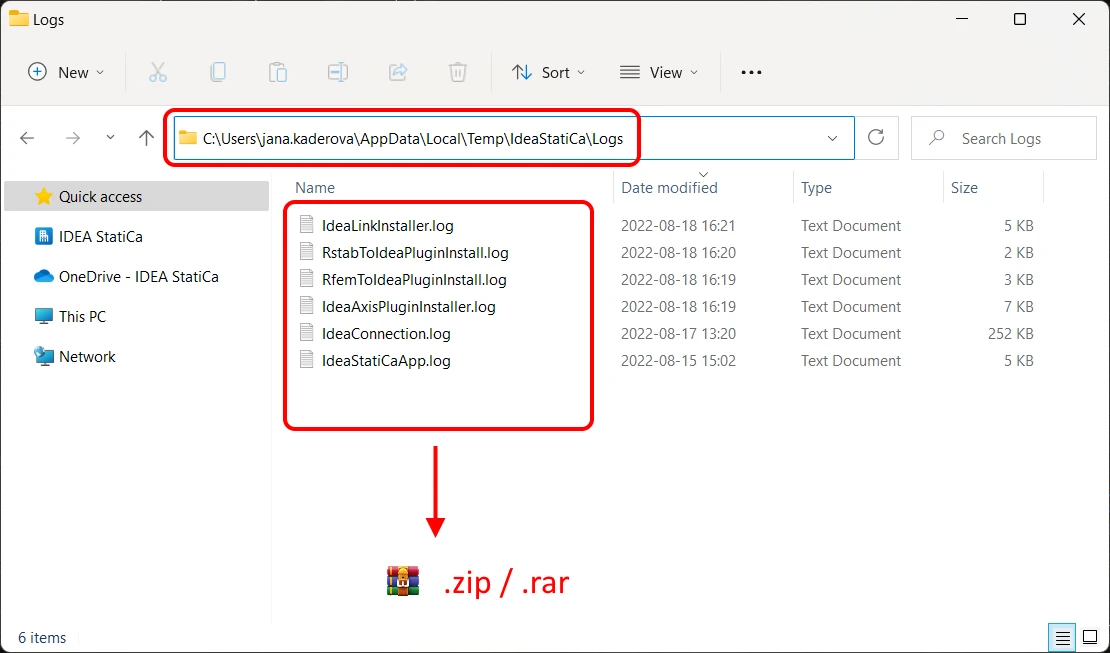Click date 2022-08-15 15:02
Viewport: 1110px width, 653px height.
point(678,360)
